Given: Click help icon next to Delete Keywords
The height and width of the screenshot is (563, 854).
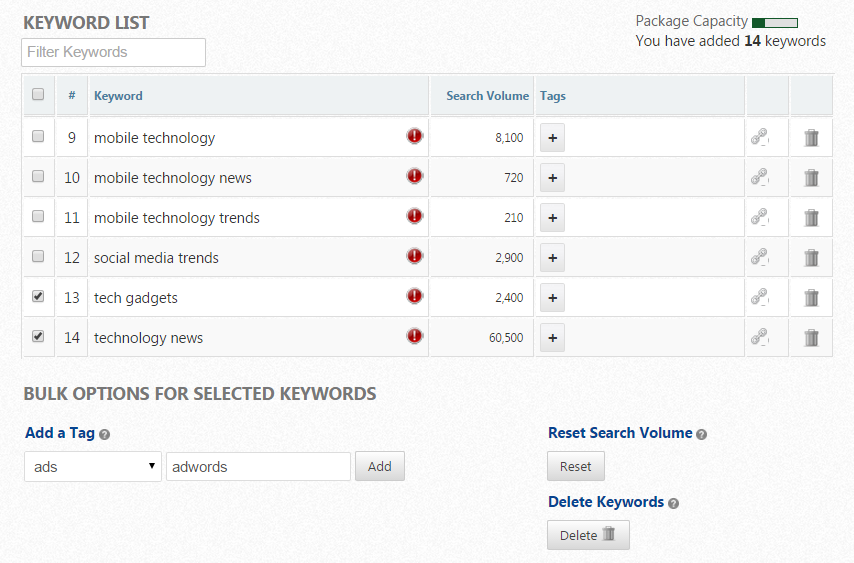Looking at the screenshot, I should [673, 504].
